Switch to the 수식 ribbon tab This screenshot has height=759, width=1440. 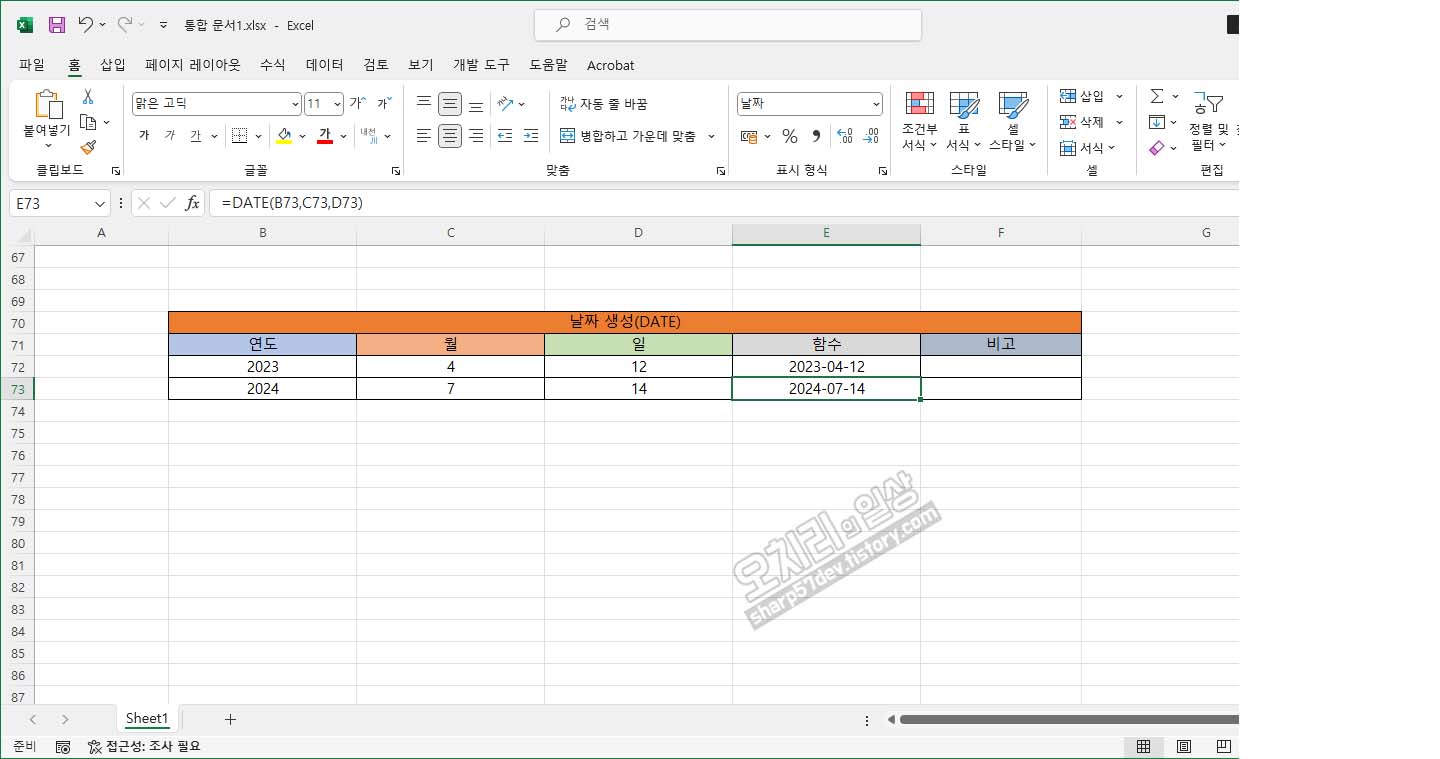(273, 65)
